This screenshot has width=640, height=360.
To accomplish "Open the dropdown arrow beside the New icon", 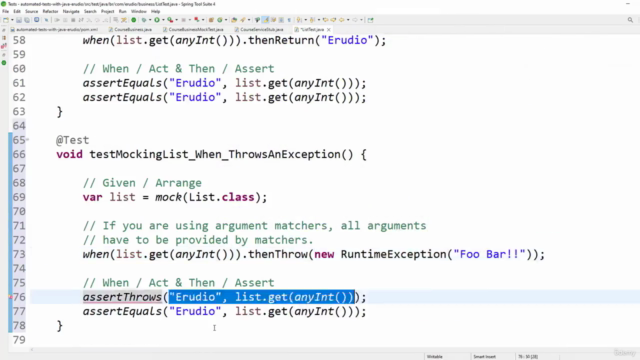I will point(12,20).
